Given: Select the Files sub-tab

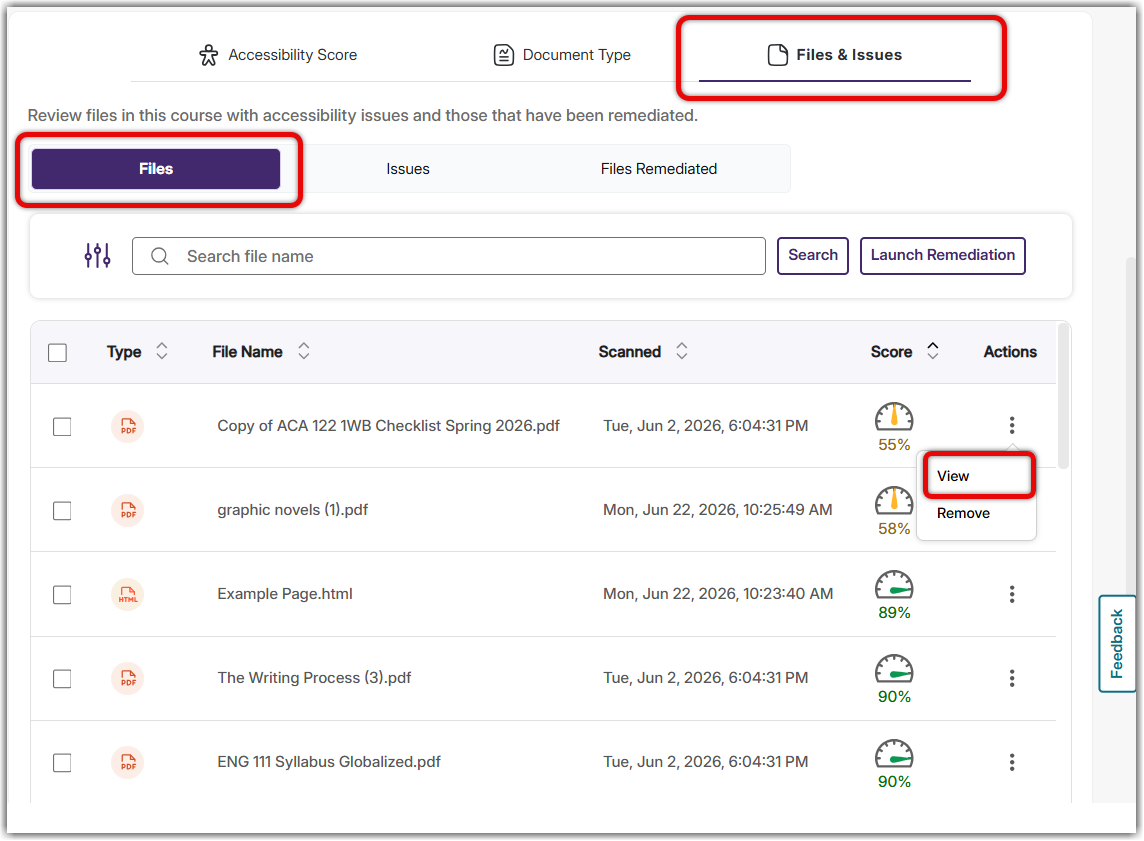Looking at the screenshot, I should pos(156,169).
